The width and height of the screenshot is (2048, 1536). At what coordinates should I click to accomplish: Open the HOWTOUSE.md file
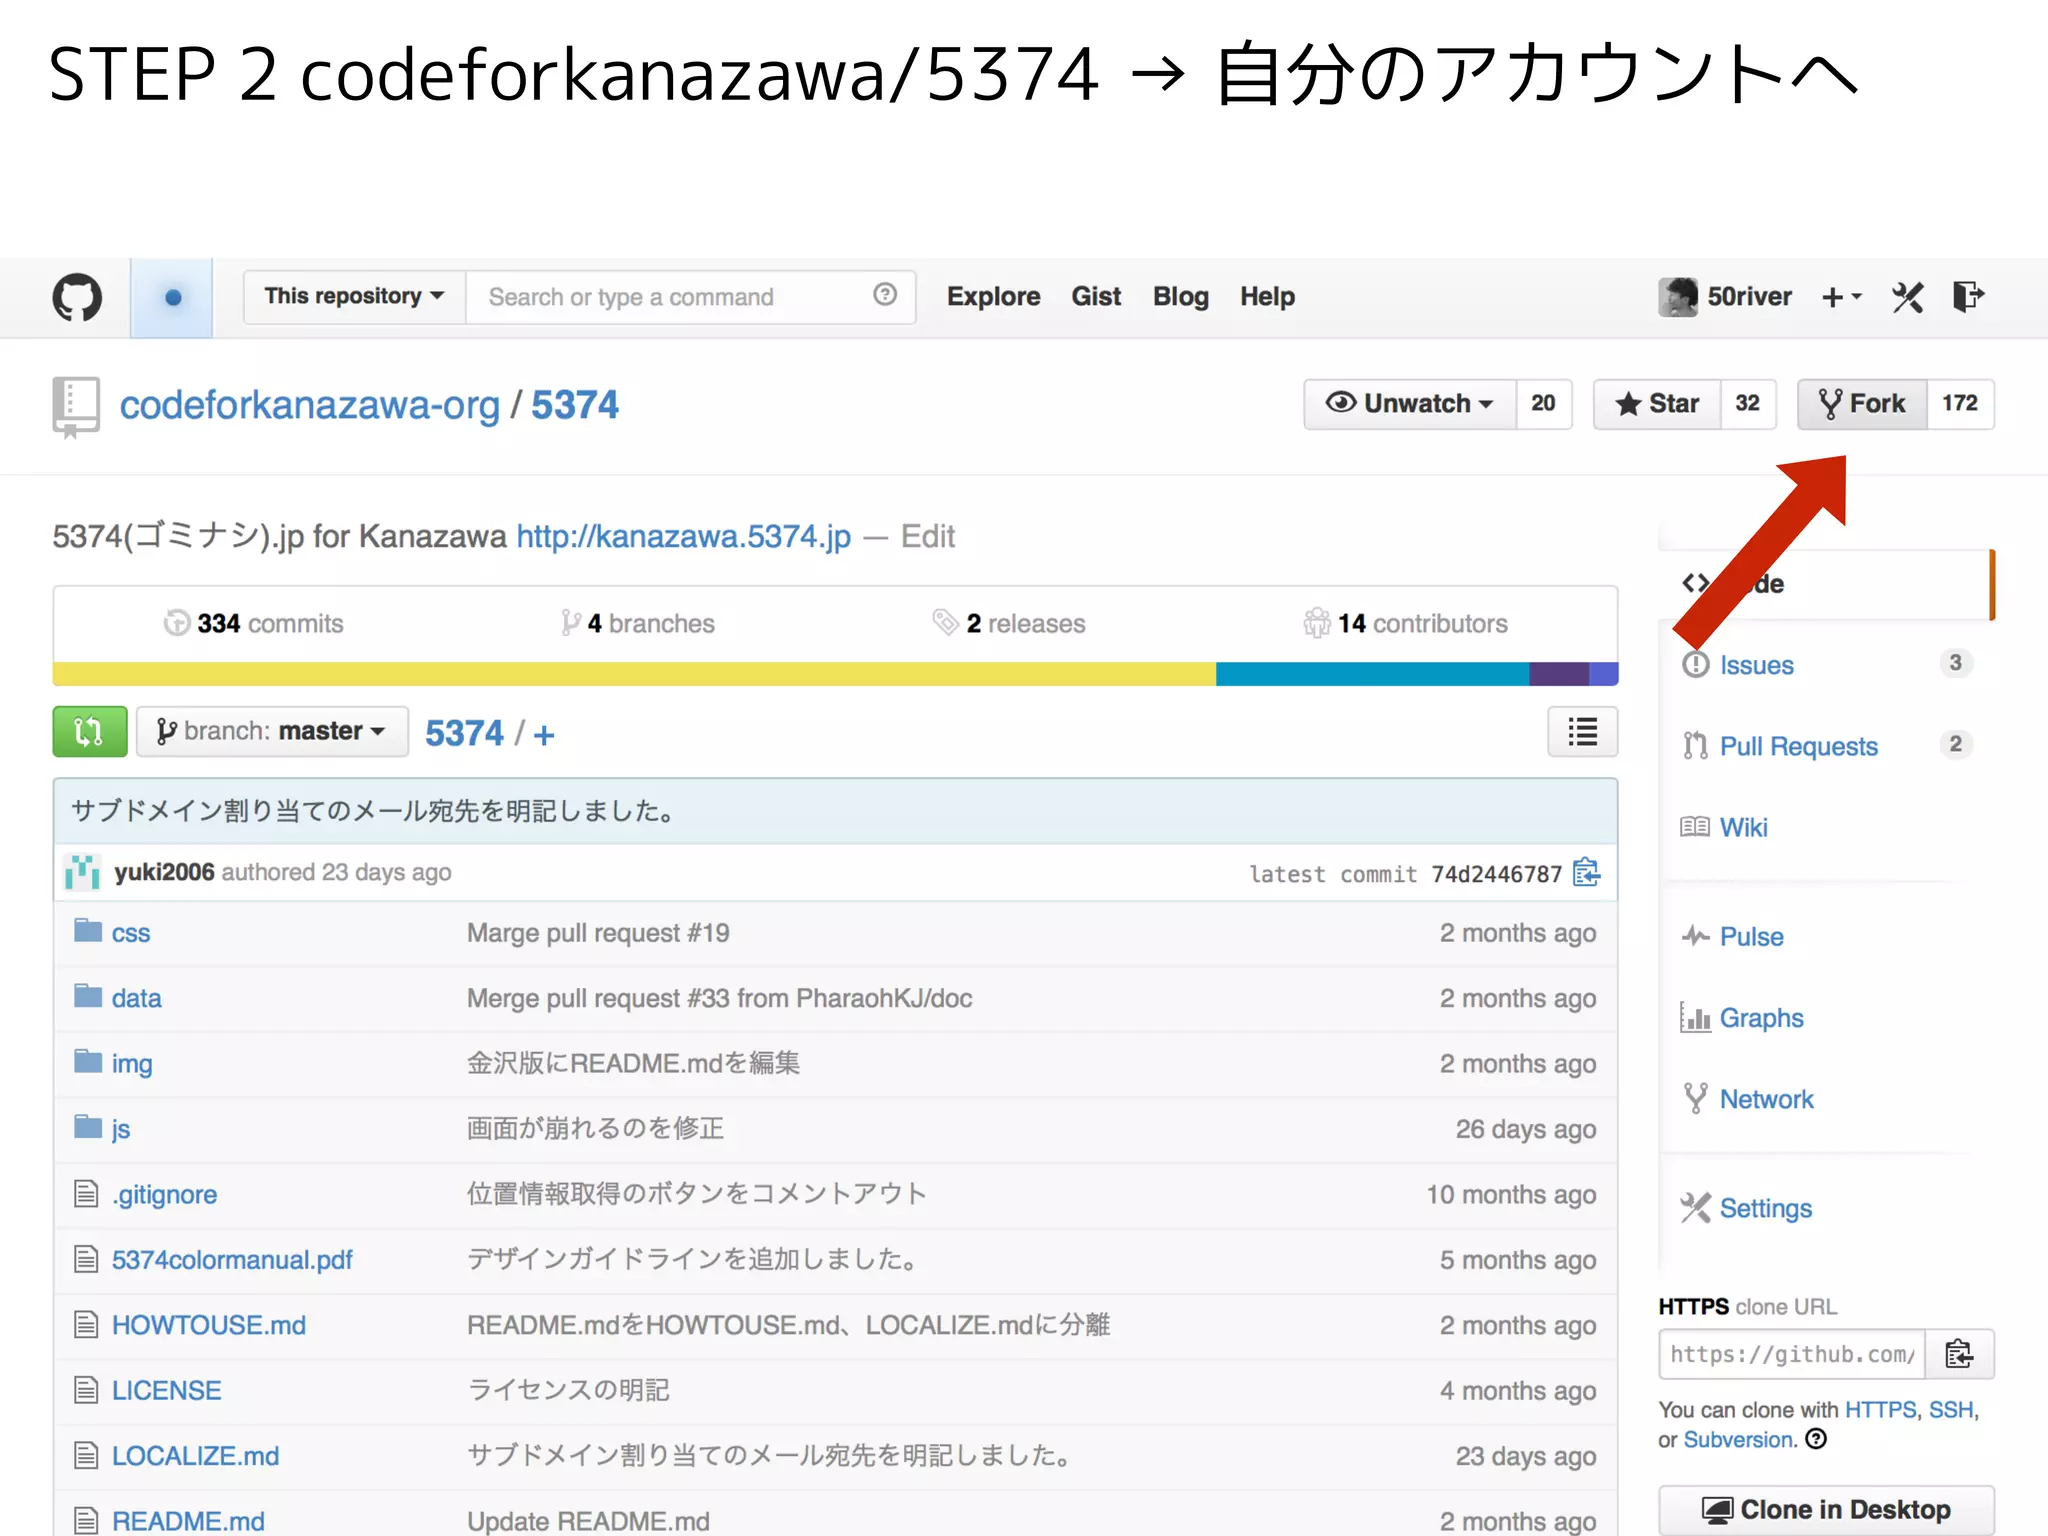tap(209, 1324)
